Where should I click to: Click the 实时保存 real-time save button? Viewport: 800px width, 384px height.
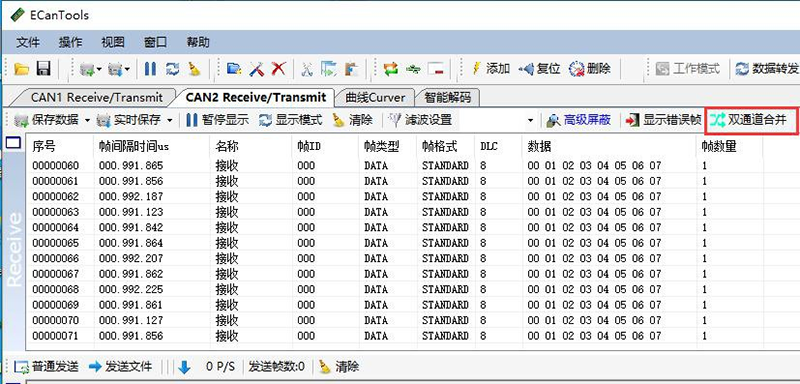(130, 120)
